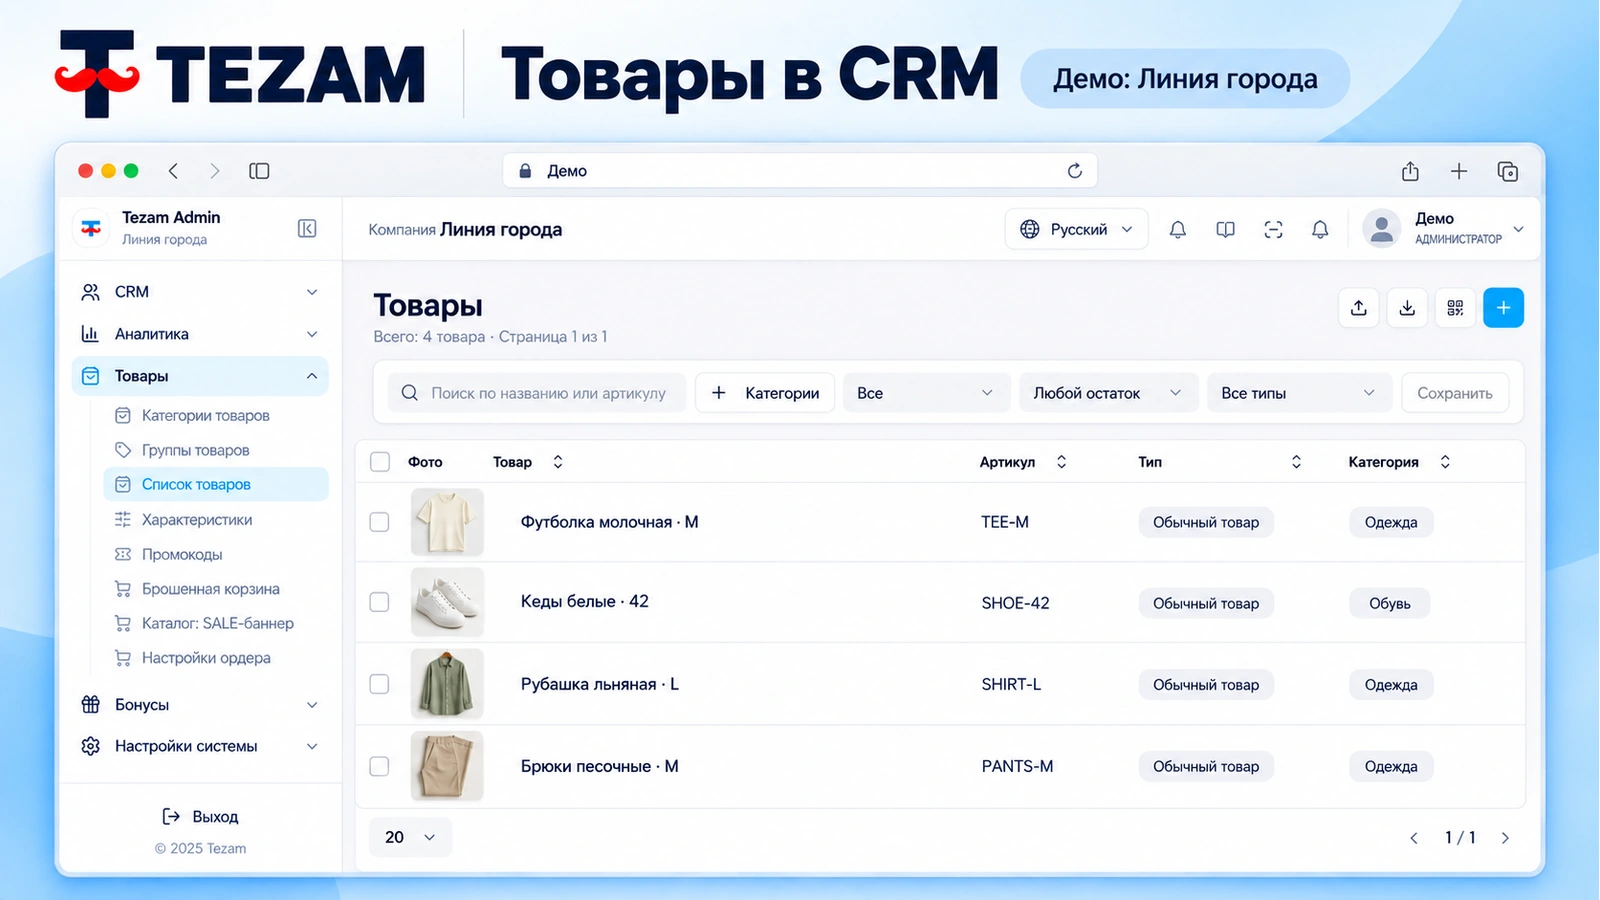Viewport: 1600px width, 900px height.
Task: Open the browser share icon
Action: (x=1410, y=171)
